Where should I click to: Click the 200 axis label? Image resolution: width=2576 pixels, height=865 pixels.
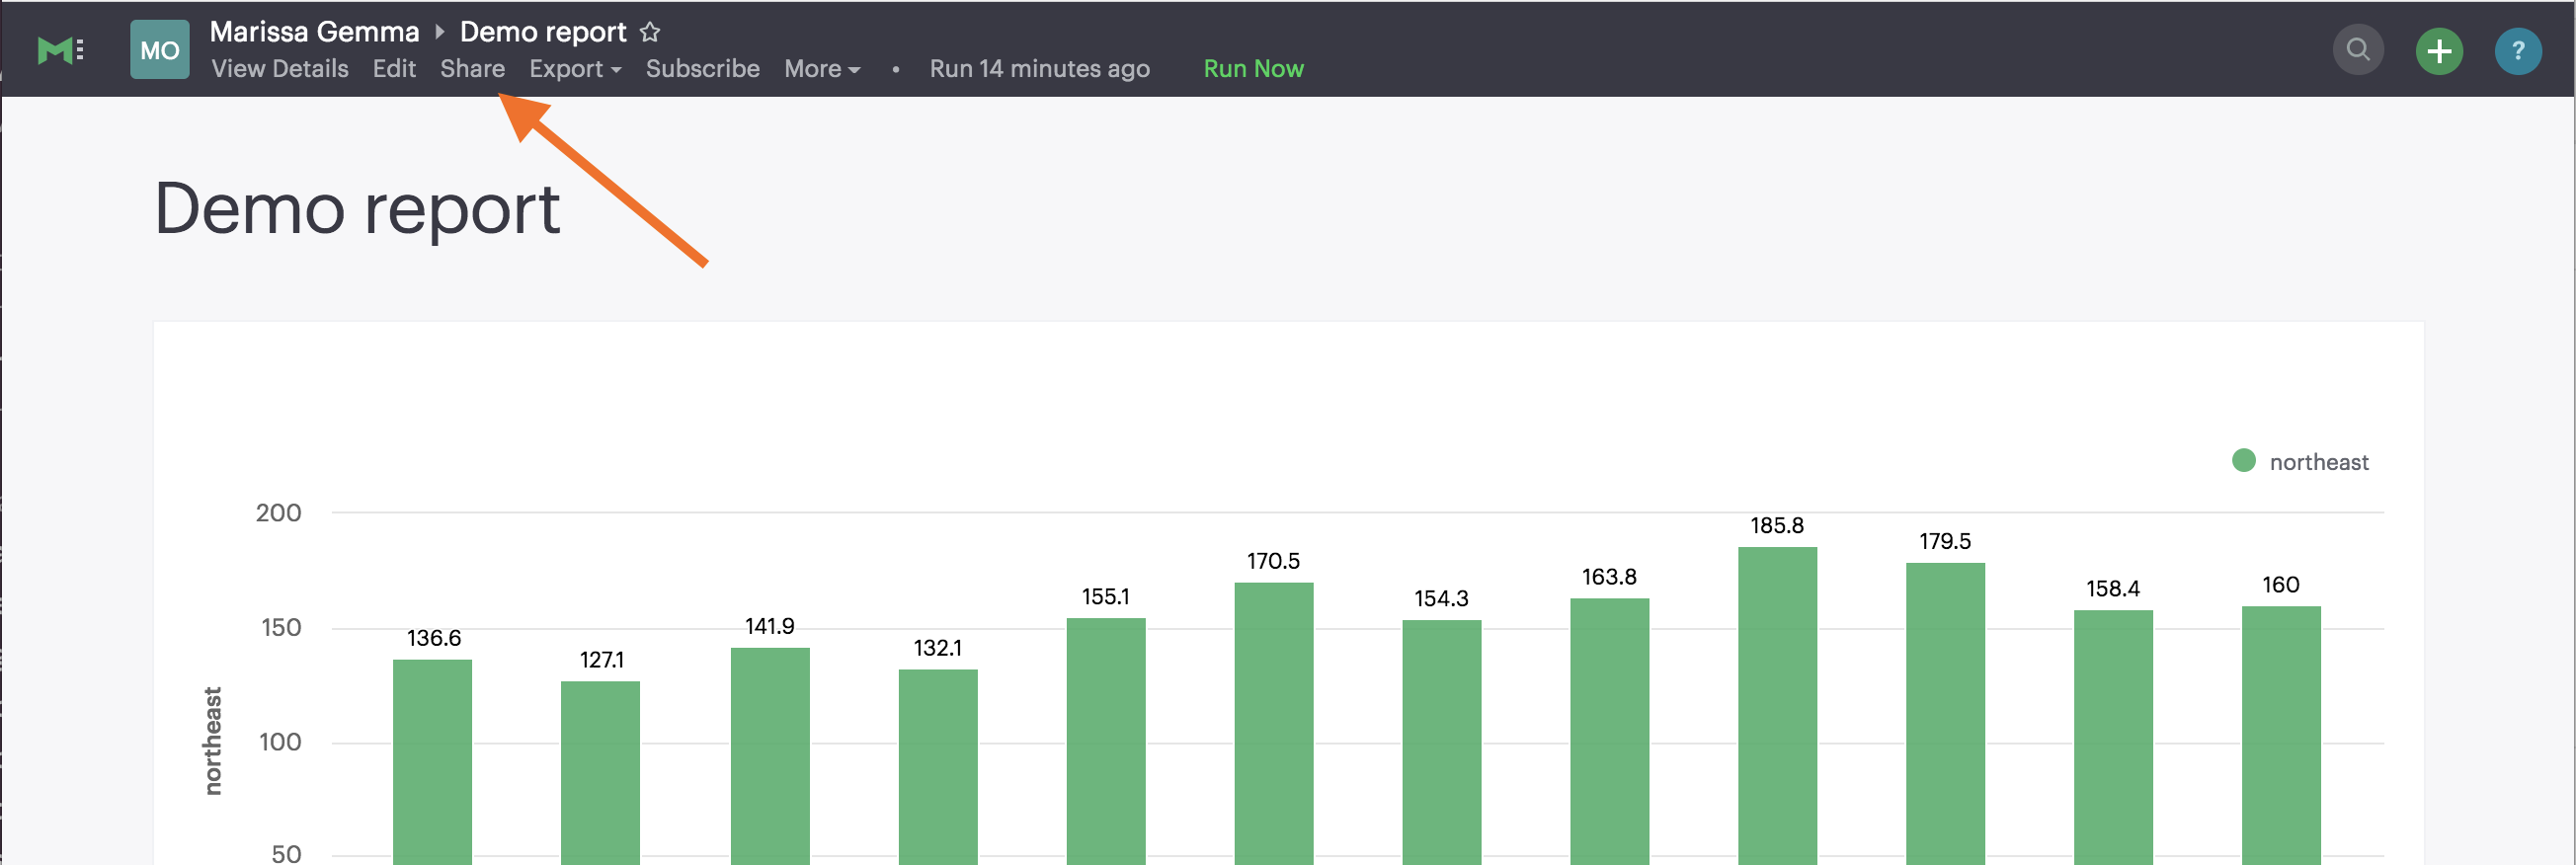[x=278, y=513]
